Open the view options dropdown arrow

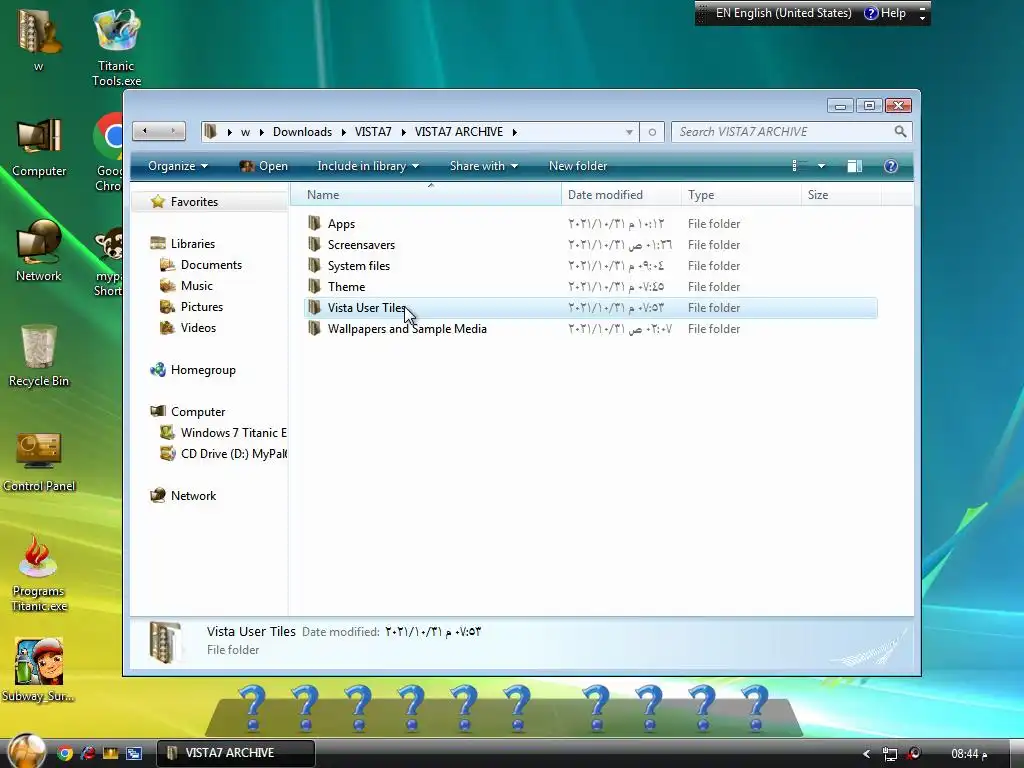click(822, 166)
